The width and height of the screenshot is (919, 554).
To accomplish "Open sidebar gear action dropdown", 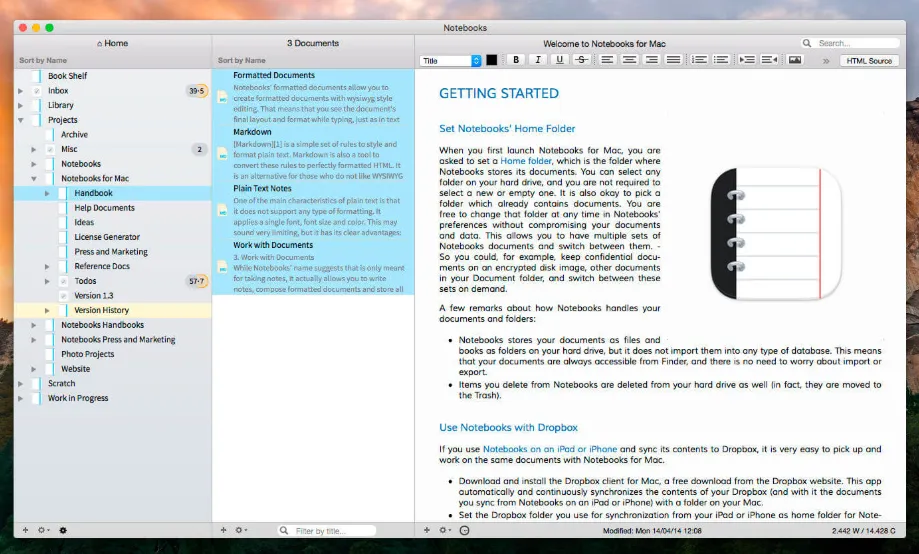I will point(43,530).
